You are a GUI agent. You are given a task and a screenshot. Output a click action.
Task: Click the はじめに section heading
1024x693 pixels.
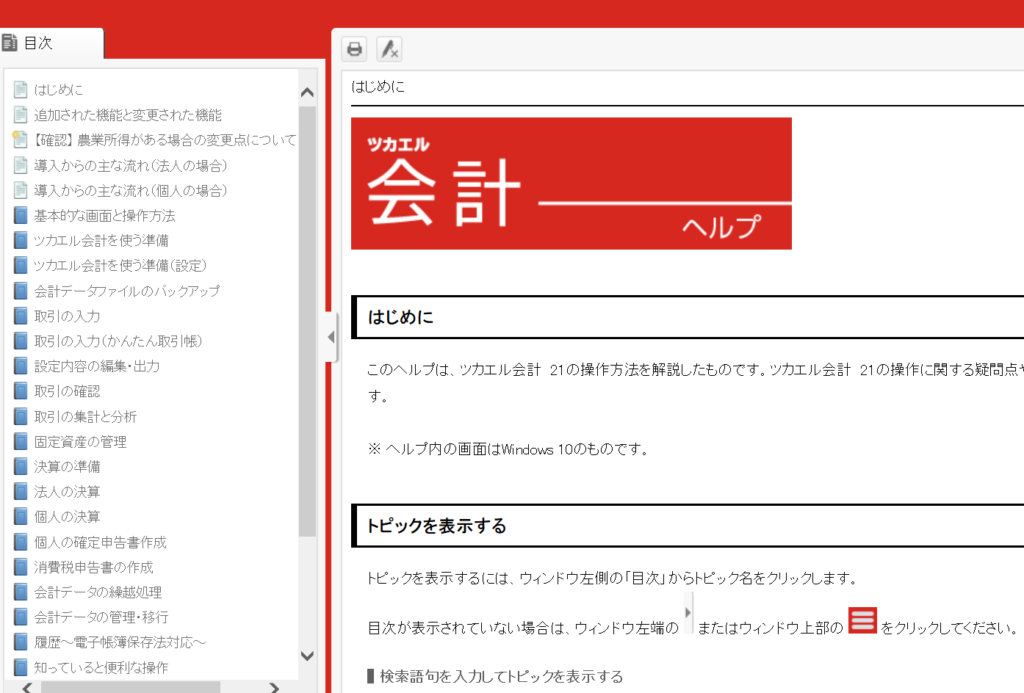(x=400, y=317)
